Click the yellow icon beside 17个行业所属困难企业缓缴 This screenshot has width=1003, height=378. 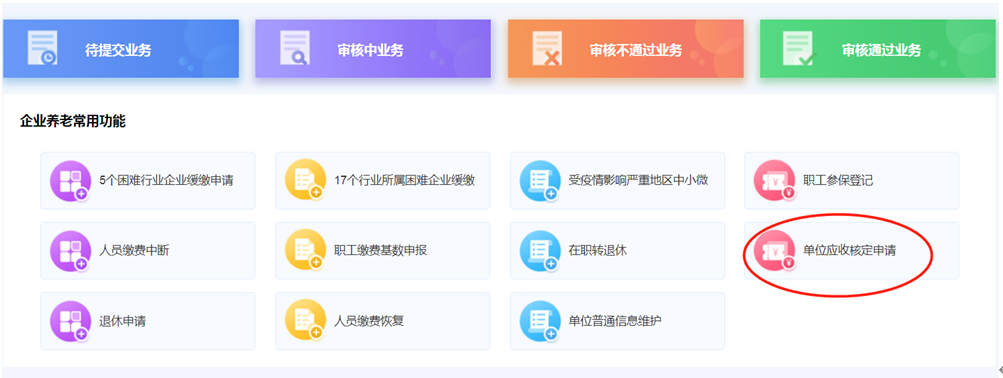[x=304, y=180]
